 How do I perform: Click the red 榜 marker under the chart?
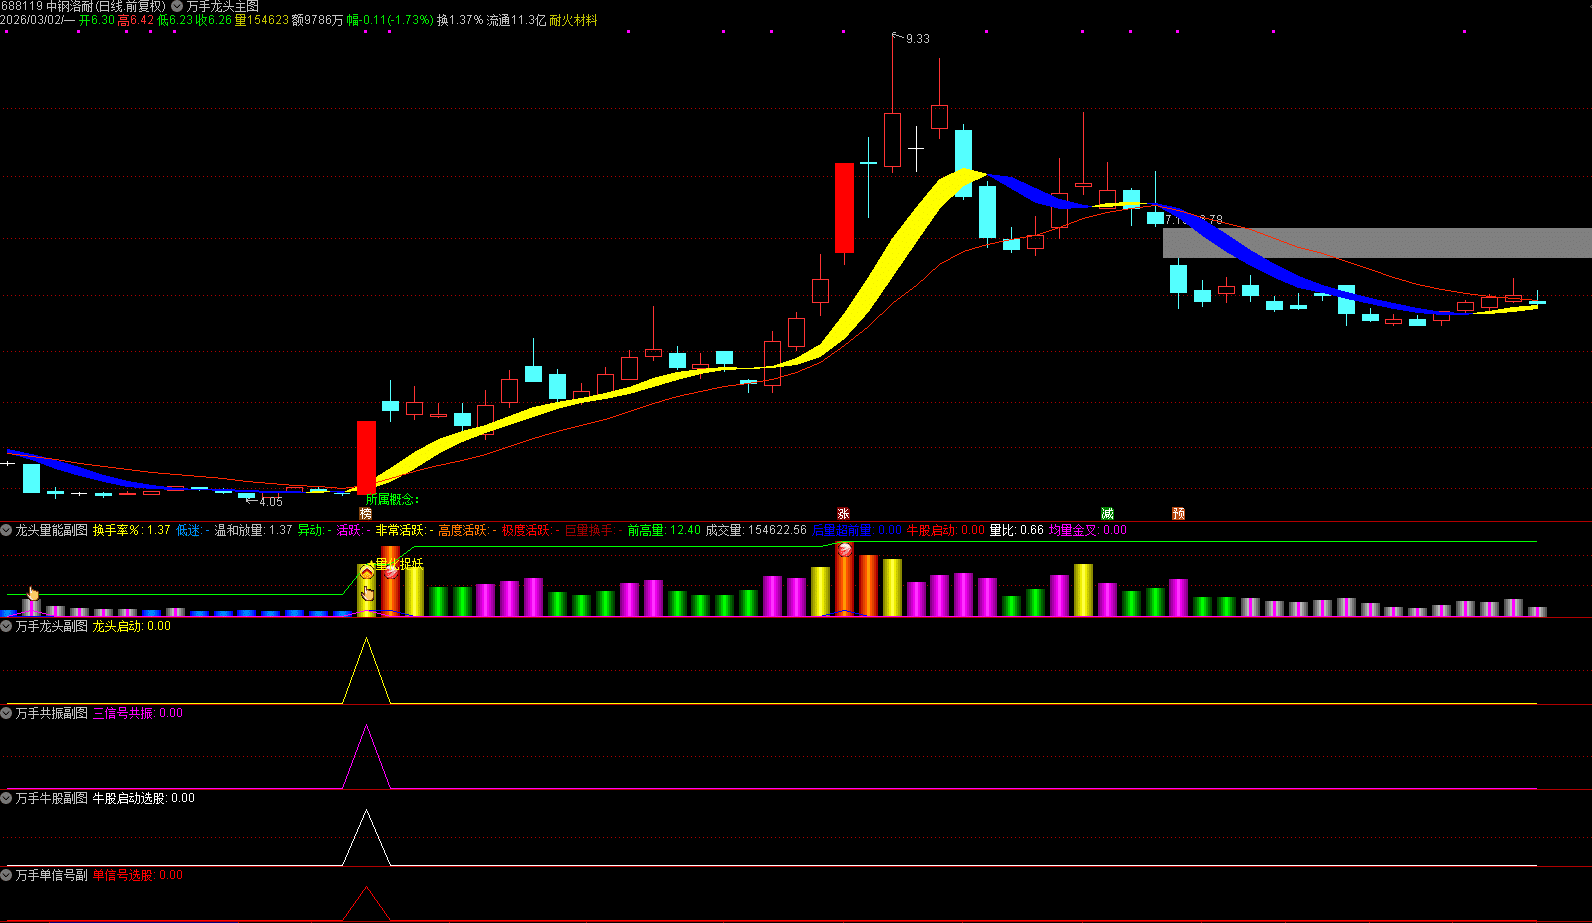(366, 513)
